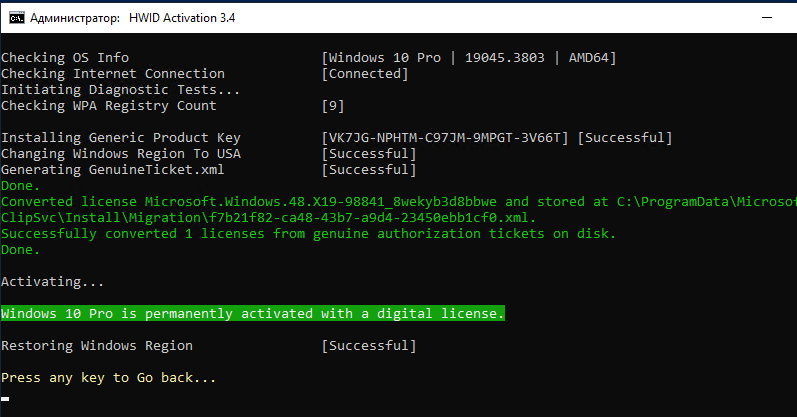Click the Successful status for Changing Windows Region
The width and height of the screenshot is (797, 417).
[x=369, y=154]
